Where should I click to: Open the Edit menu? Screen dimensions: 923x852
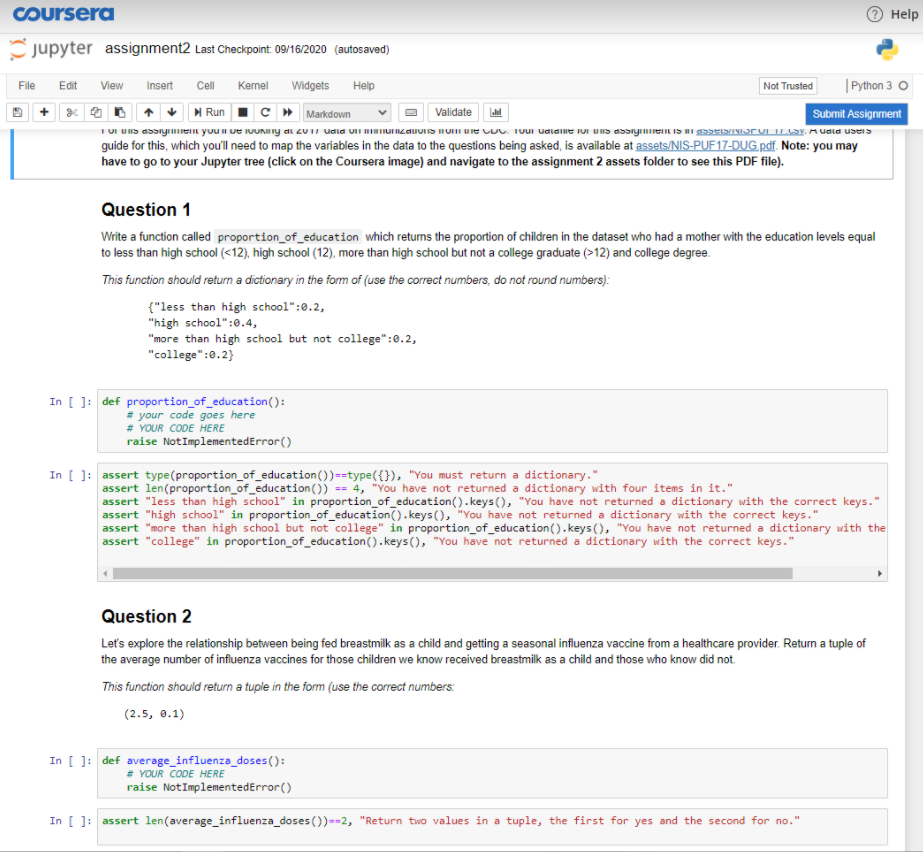(x=68, y=86)
